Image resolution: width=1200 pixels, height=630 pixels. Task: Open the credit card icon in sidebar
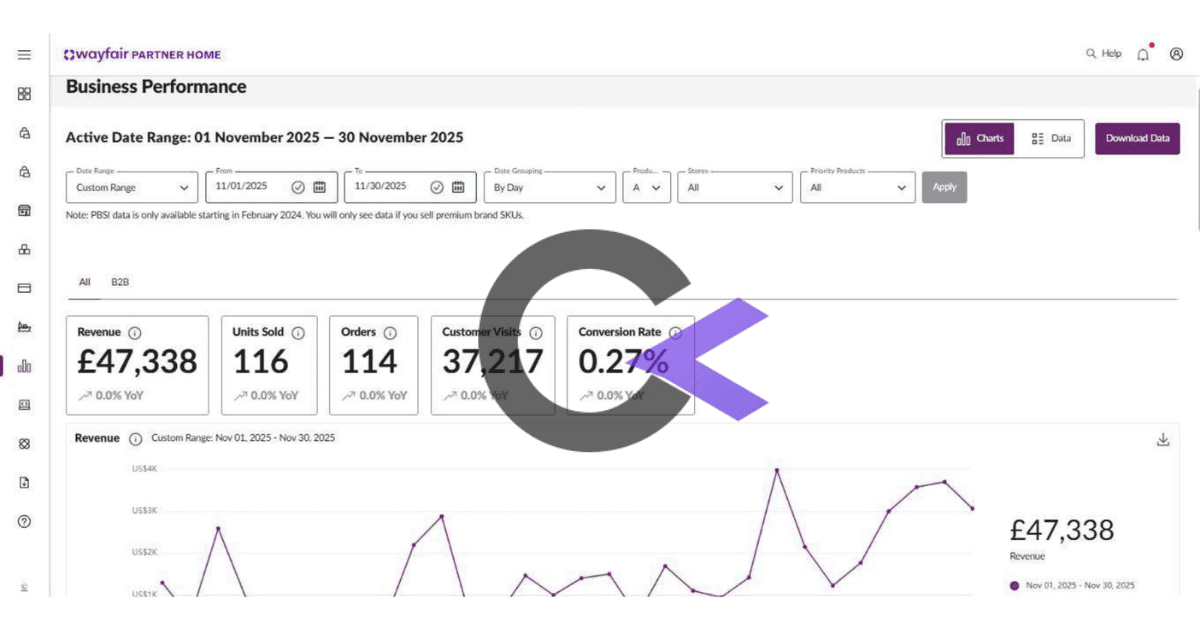pyautogui.click(x=24, y=288)
